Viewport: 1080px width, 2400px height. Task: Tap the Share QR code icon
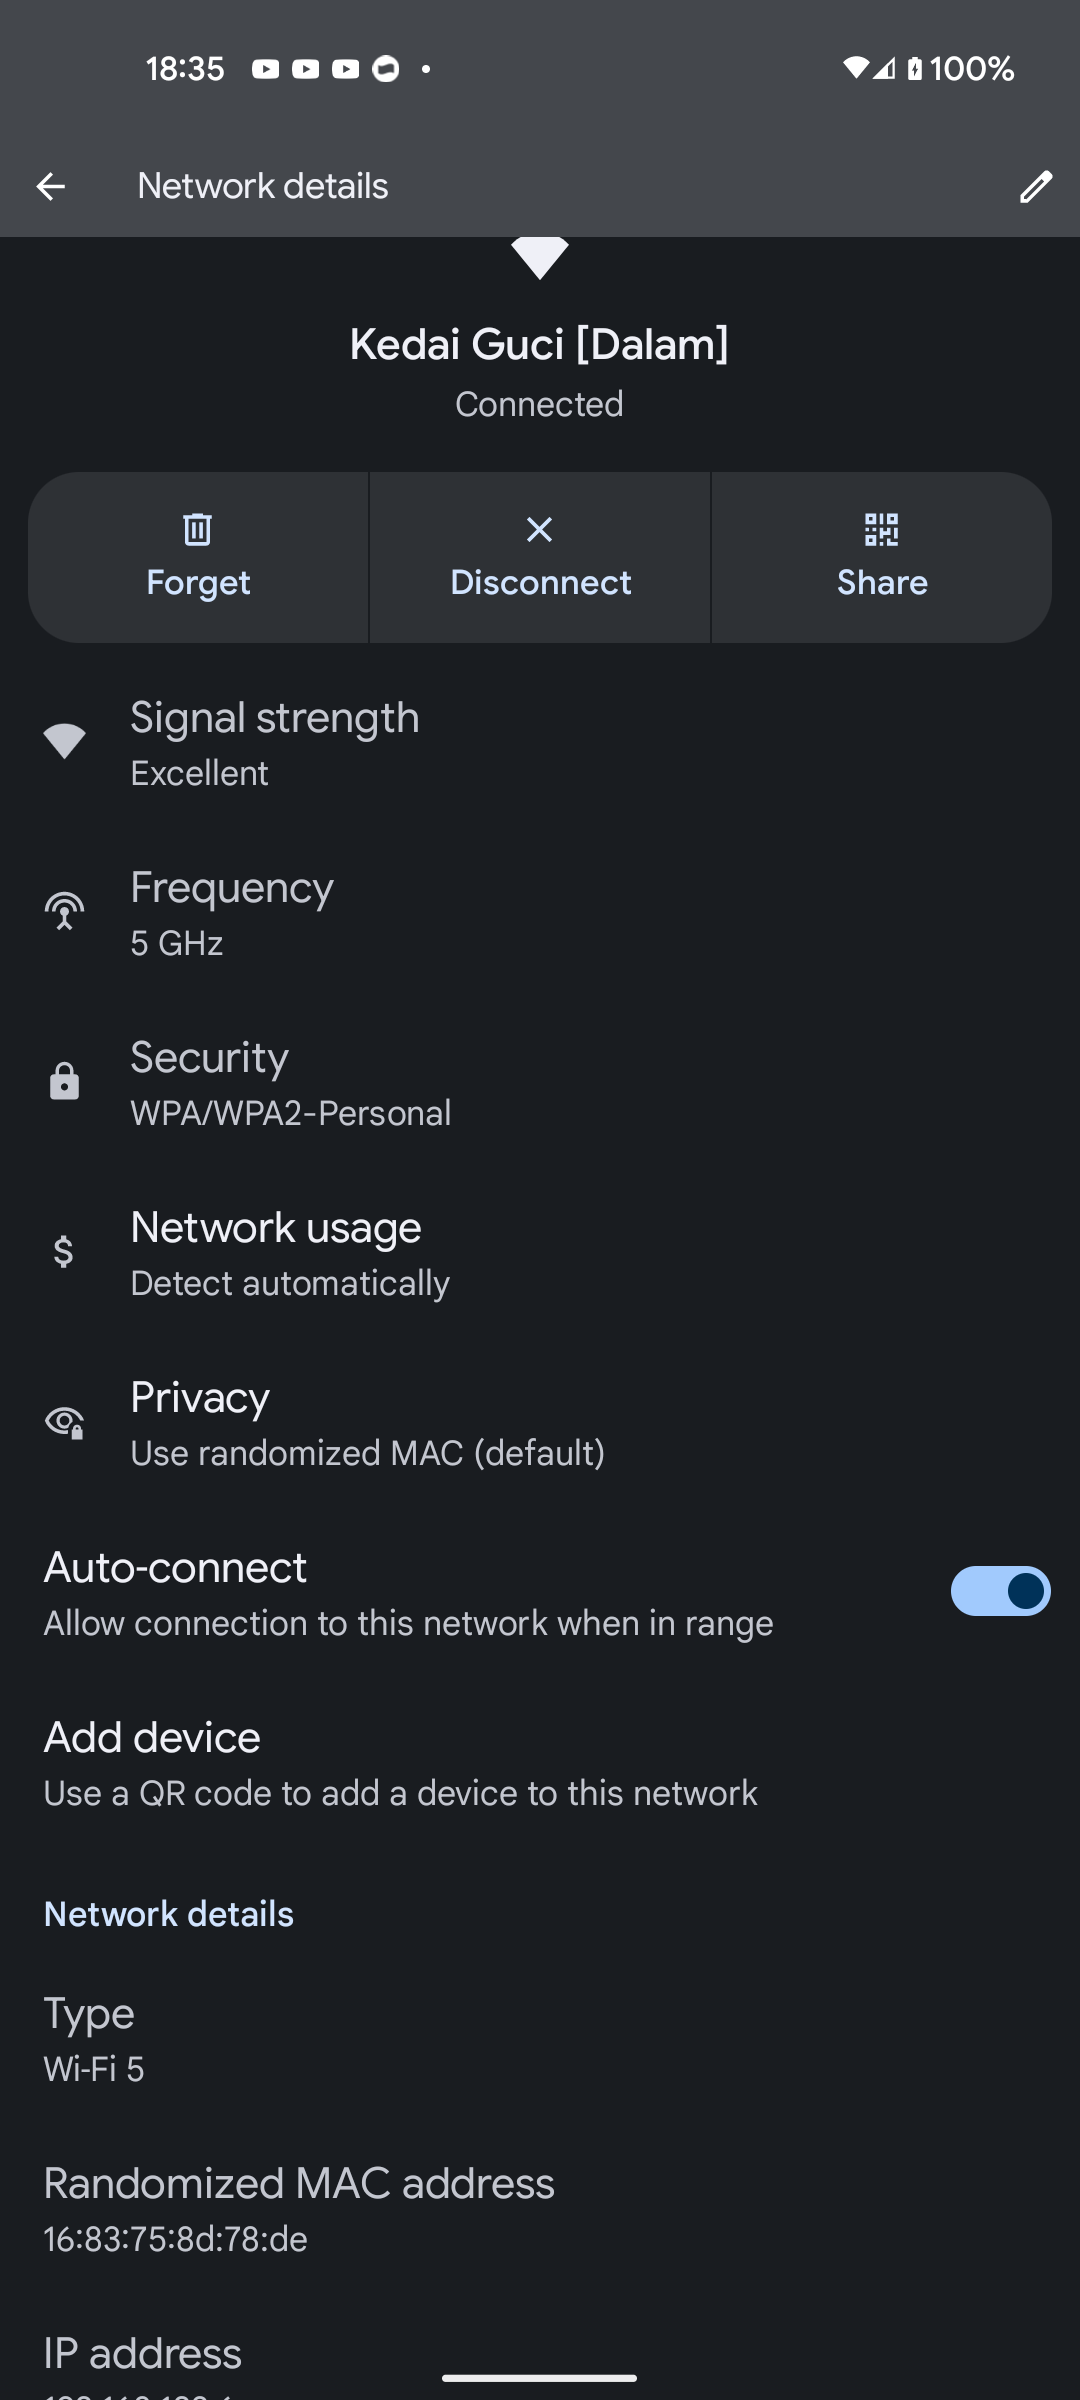881,529
